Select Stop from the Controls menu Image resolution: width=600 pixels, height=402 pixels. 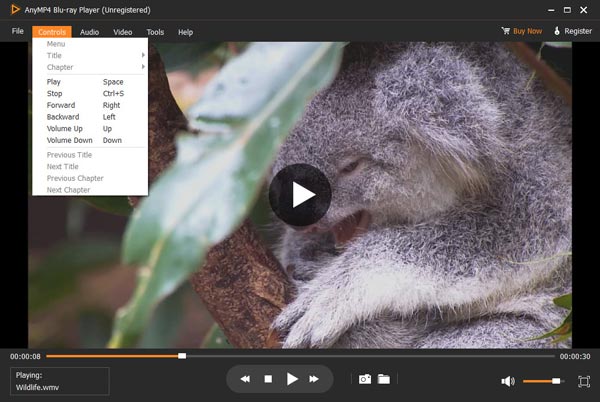click(x=55, y=93)
